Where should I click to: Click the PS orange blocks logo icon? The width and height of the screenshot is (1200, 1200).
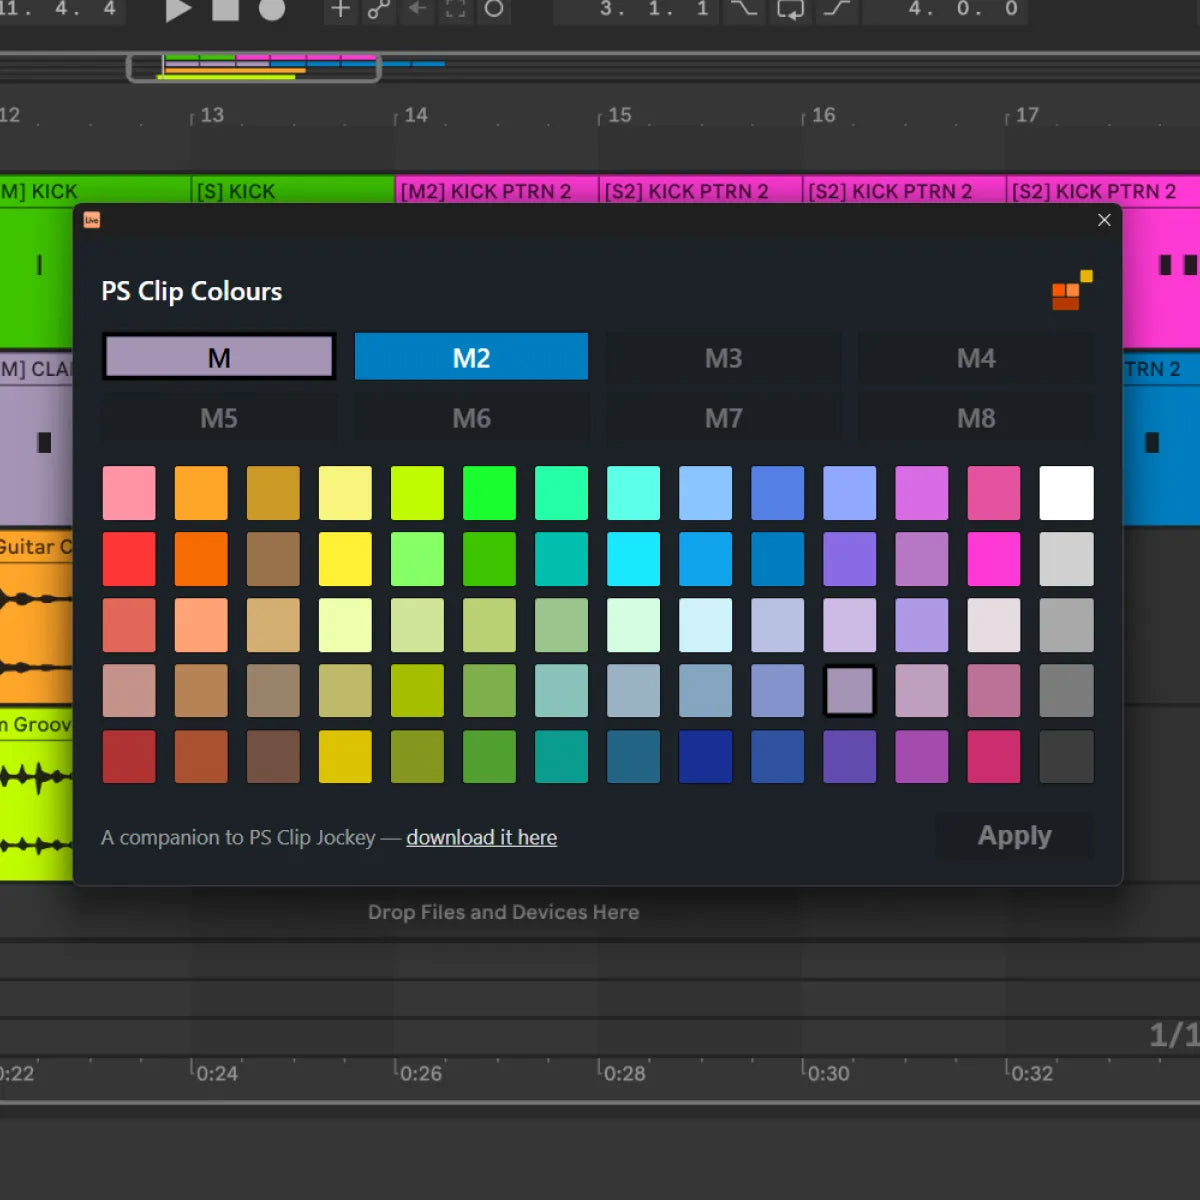click(x=1072, y=290)
